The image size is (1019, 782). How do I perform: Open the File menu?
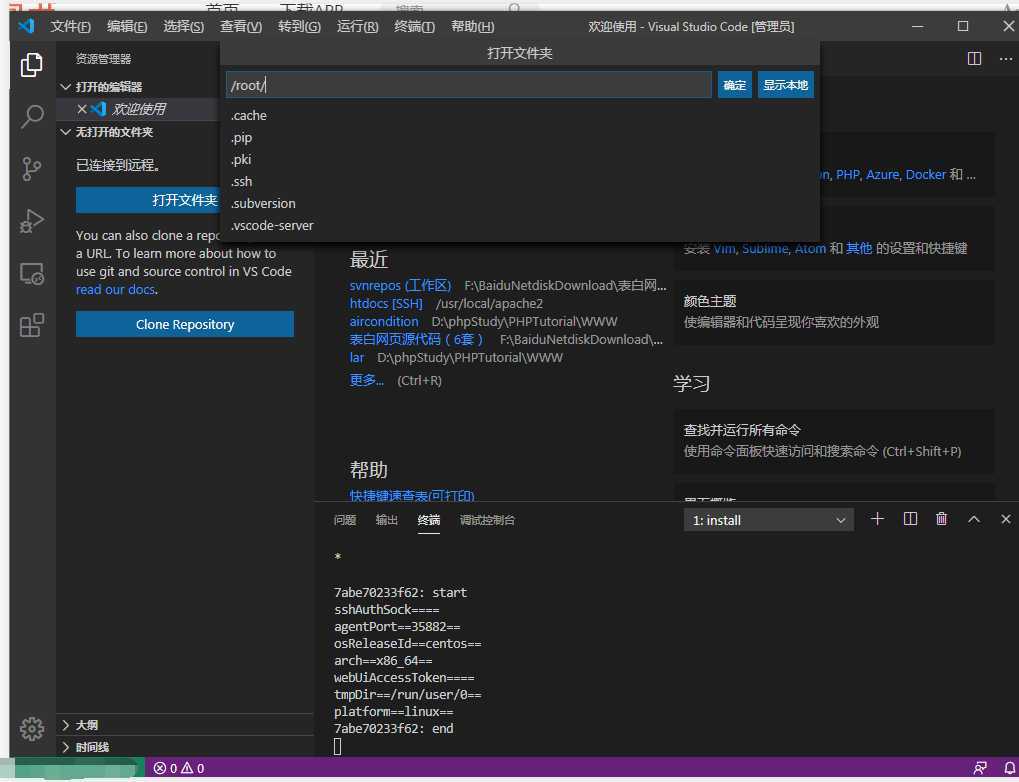point(70,27)
